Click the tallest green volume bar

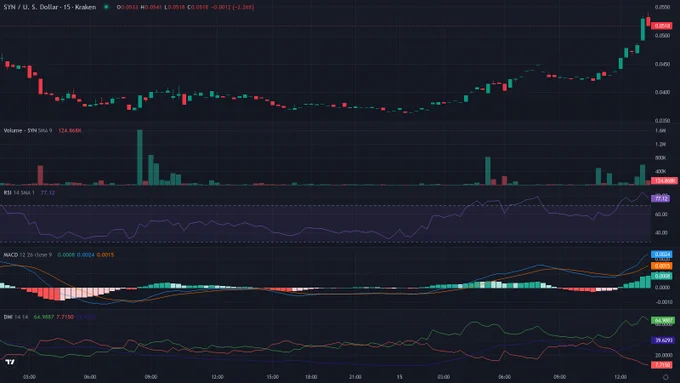coord(140,157)
